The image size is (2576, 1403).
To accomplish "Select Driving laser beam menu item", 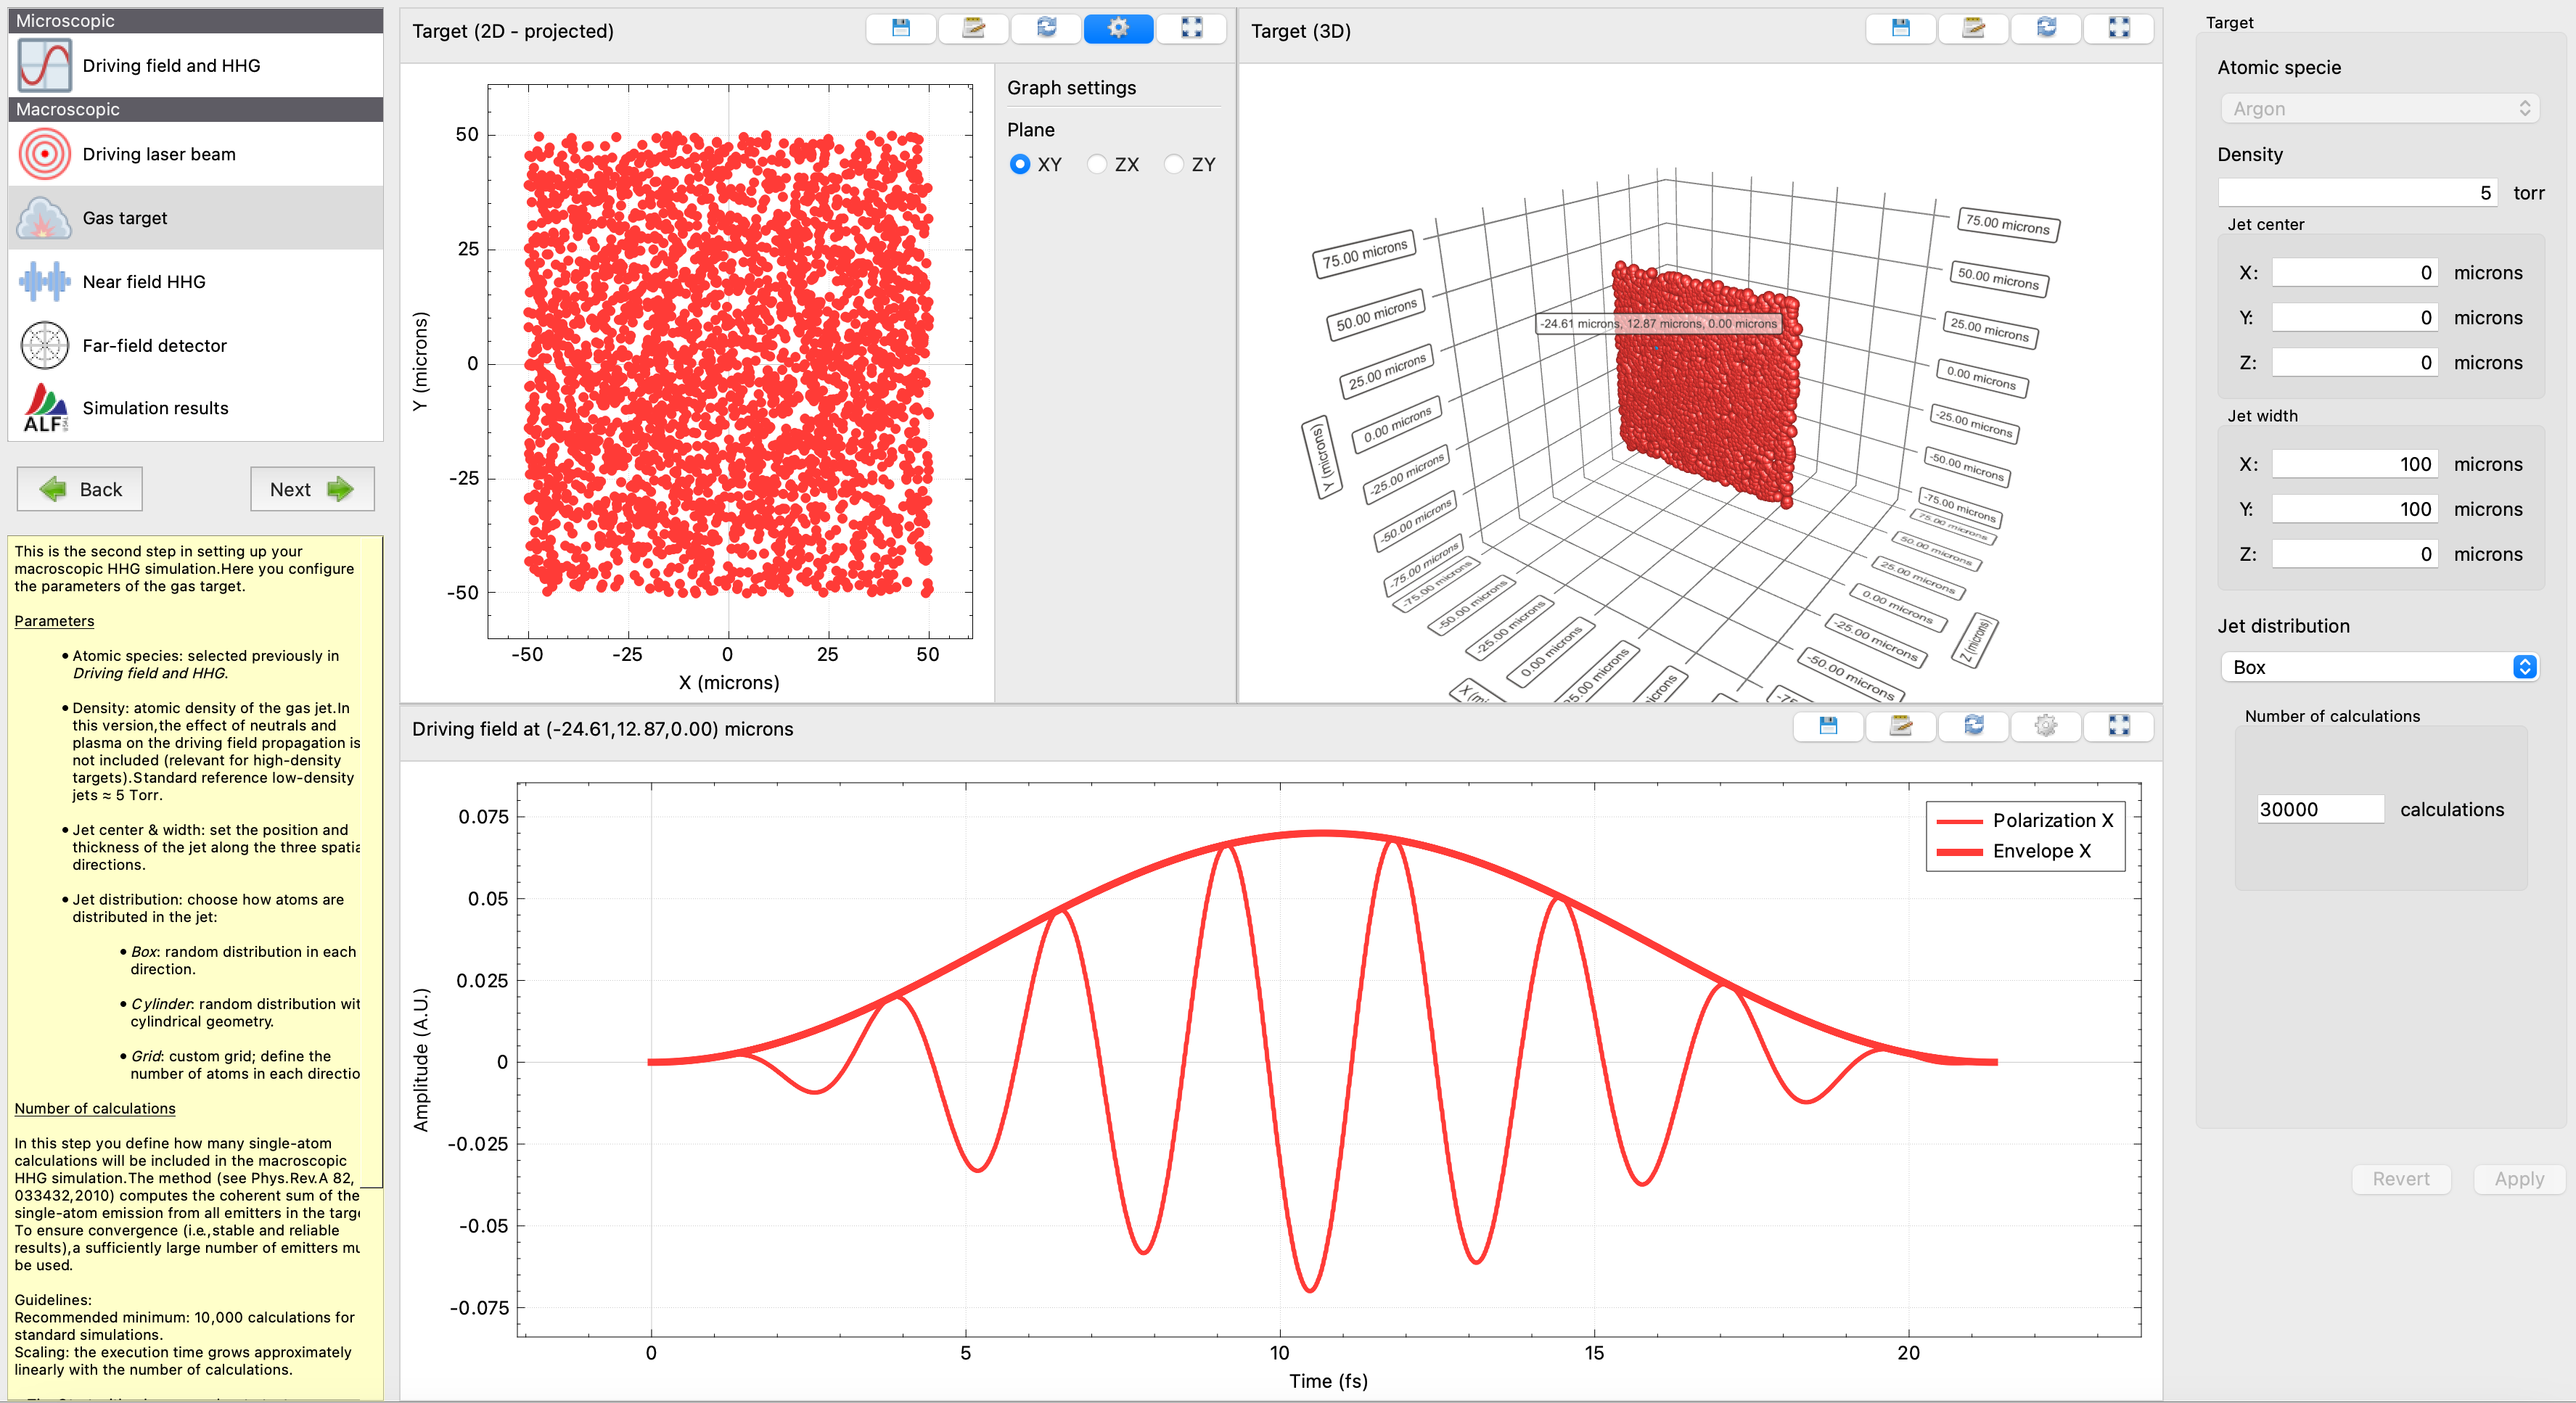I will click(x=159, y=154).
